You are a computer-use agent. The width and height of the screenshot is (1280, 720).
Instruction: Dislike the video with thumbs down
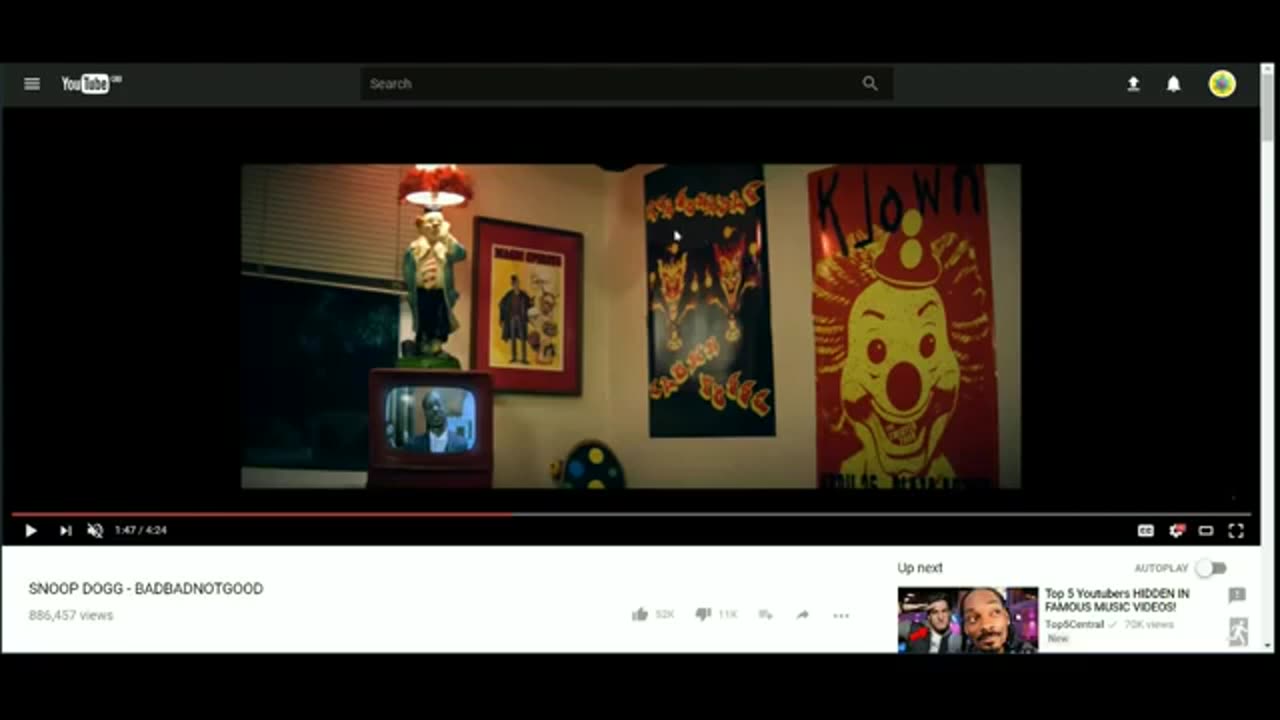(703, 615)
